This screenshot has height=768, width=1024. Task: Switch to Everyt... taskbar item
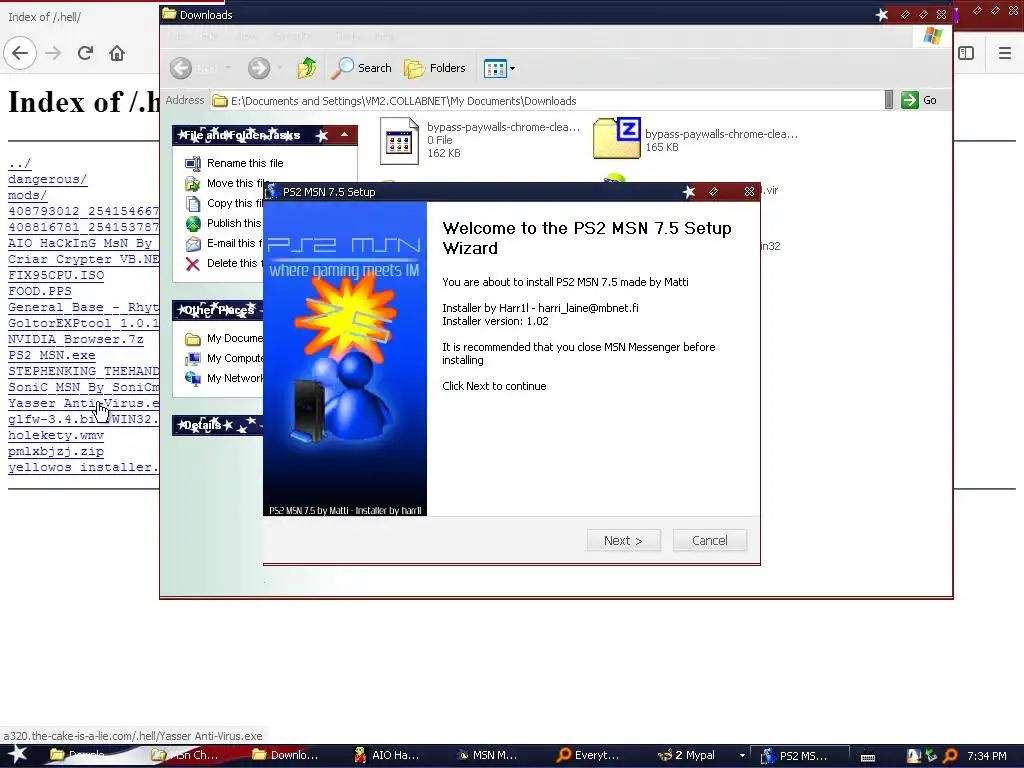(588, 755)
